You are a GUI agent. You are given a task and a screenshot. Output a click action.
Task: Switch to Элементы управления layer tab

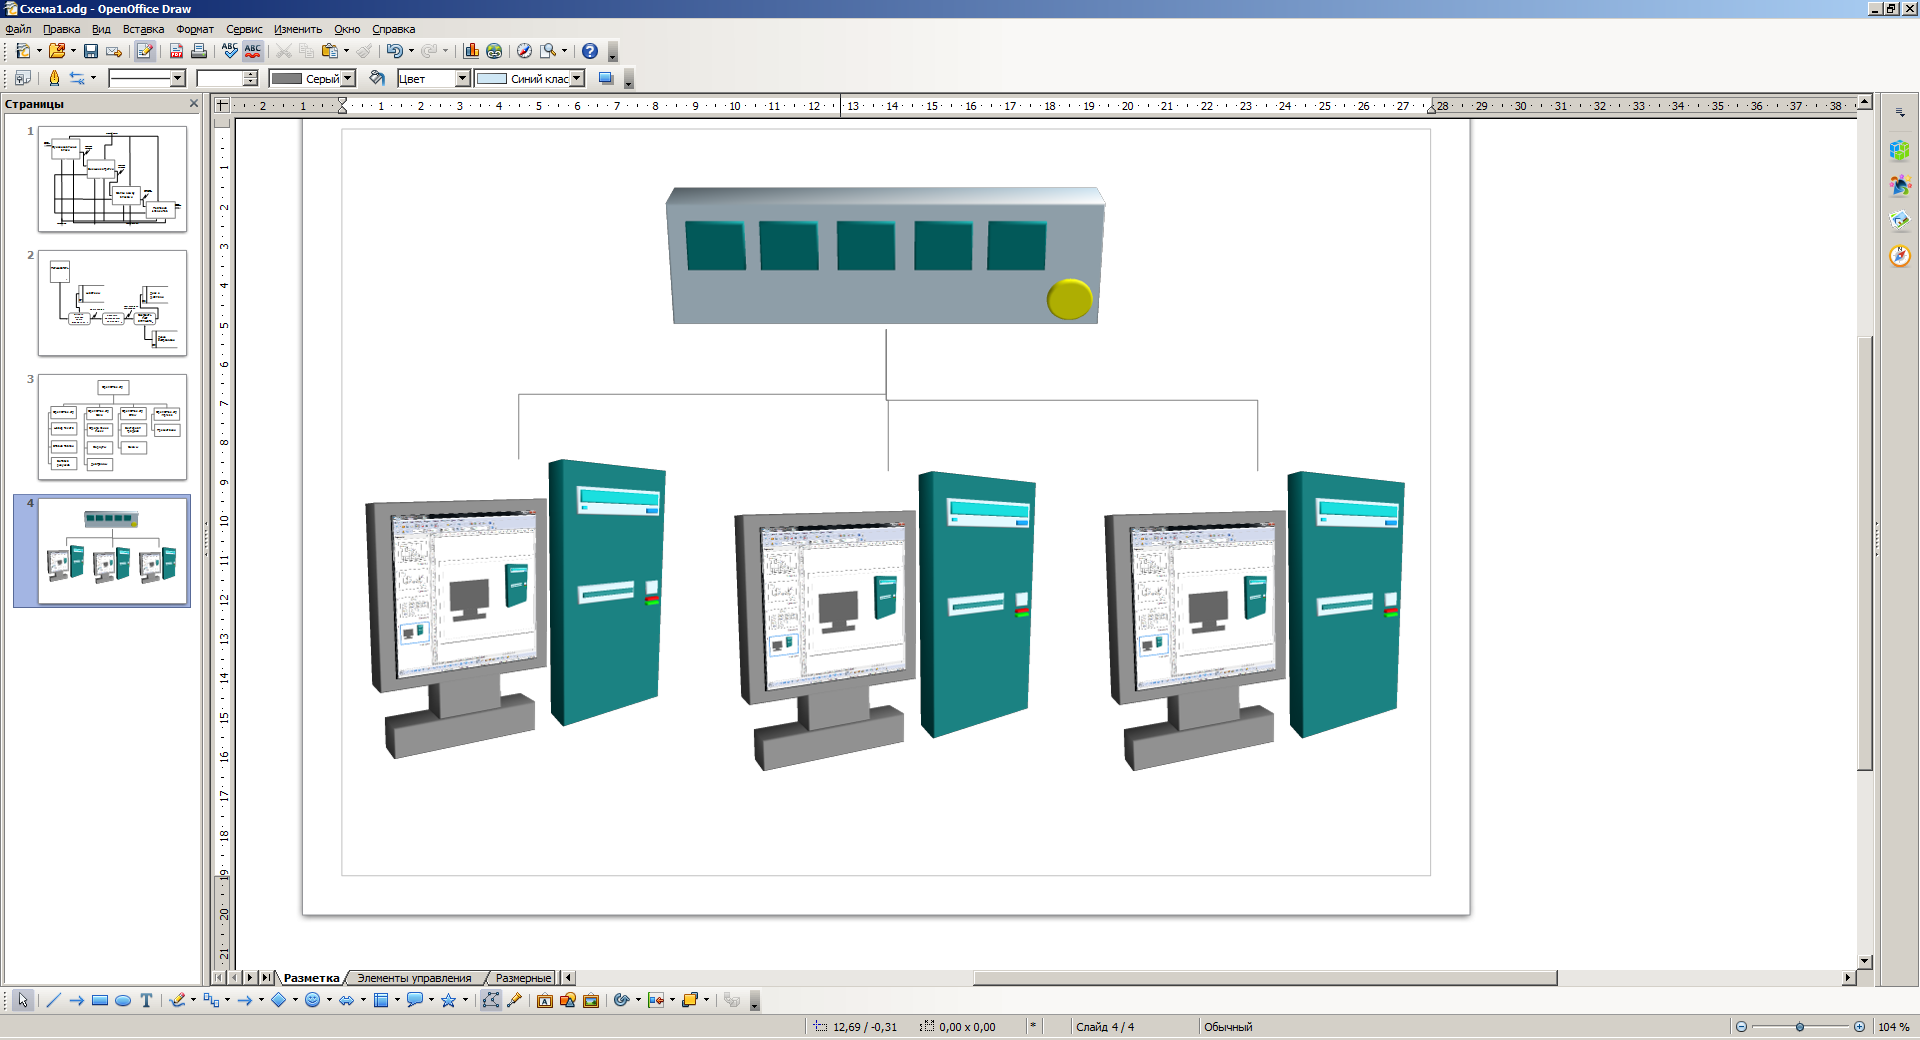click(414, 978)
